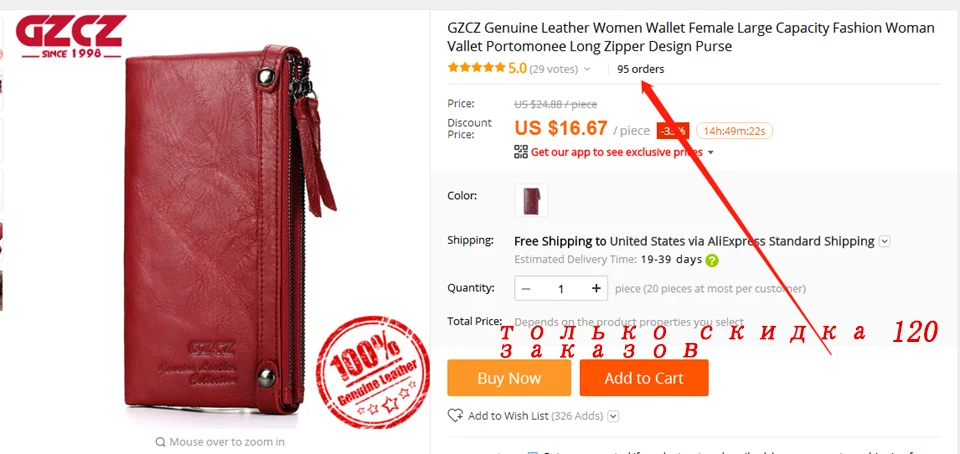The image size is (960, 454).
Task: Click the -33% discount badge
Action: (x=673, y=131)
